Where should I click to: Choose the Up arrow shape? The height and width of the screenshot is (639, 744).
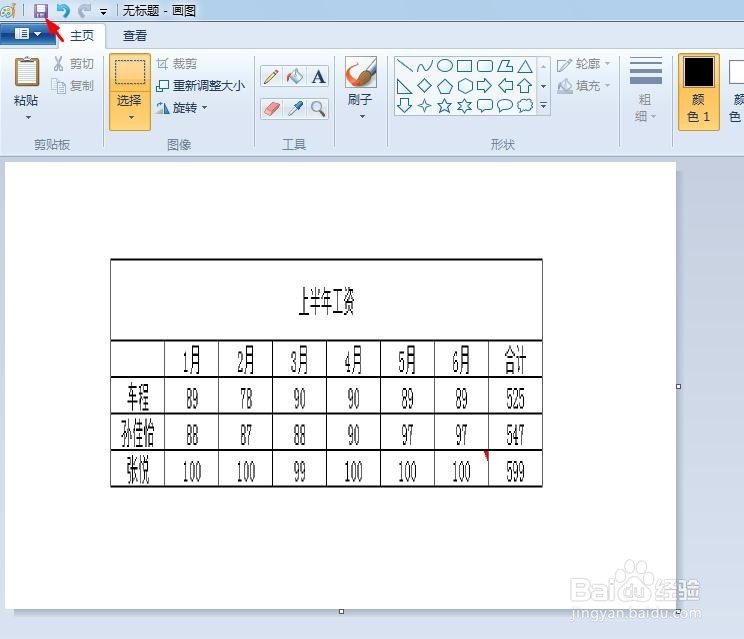pyautogui.click(x=525, y=86)
